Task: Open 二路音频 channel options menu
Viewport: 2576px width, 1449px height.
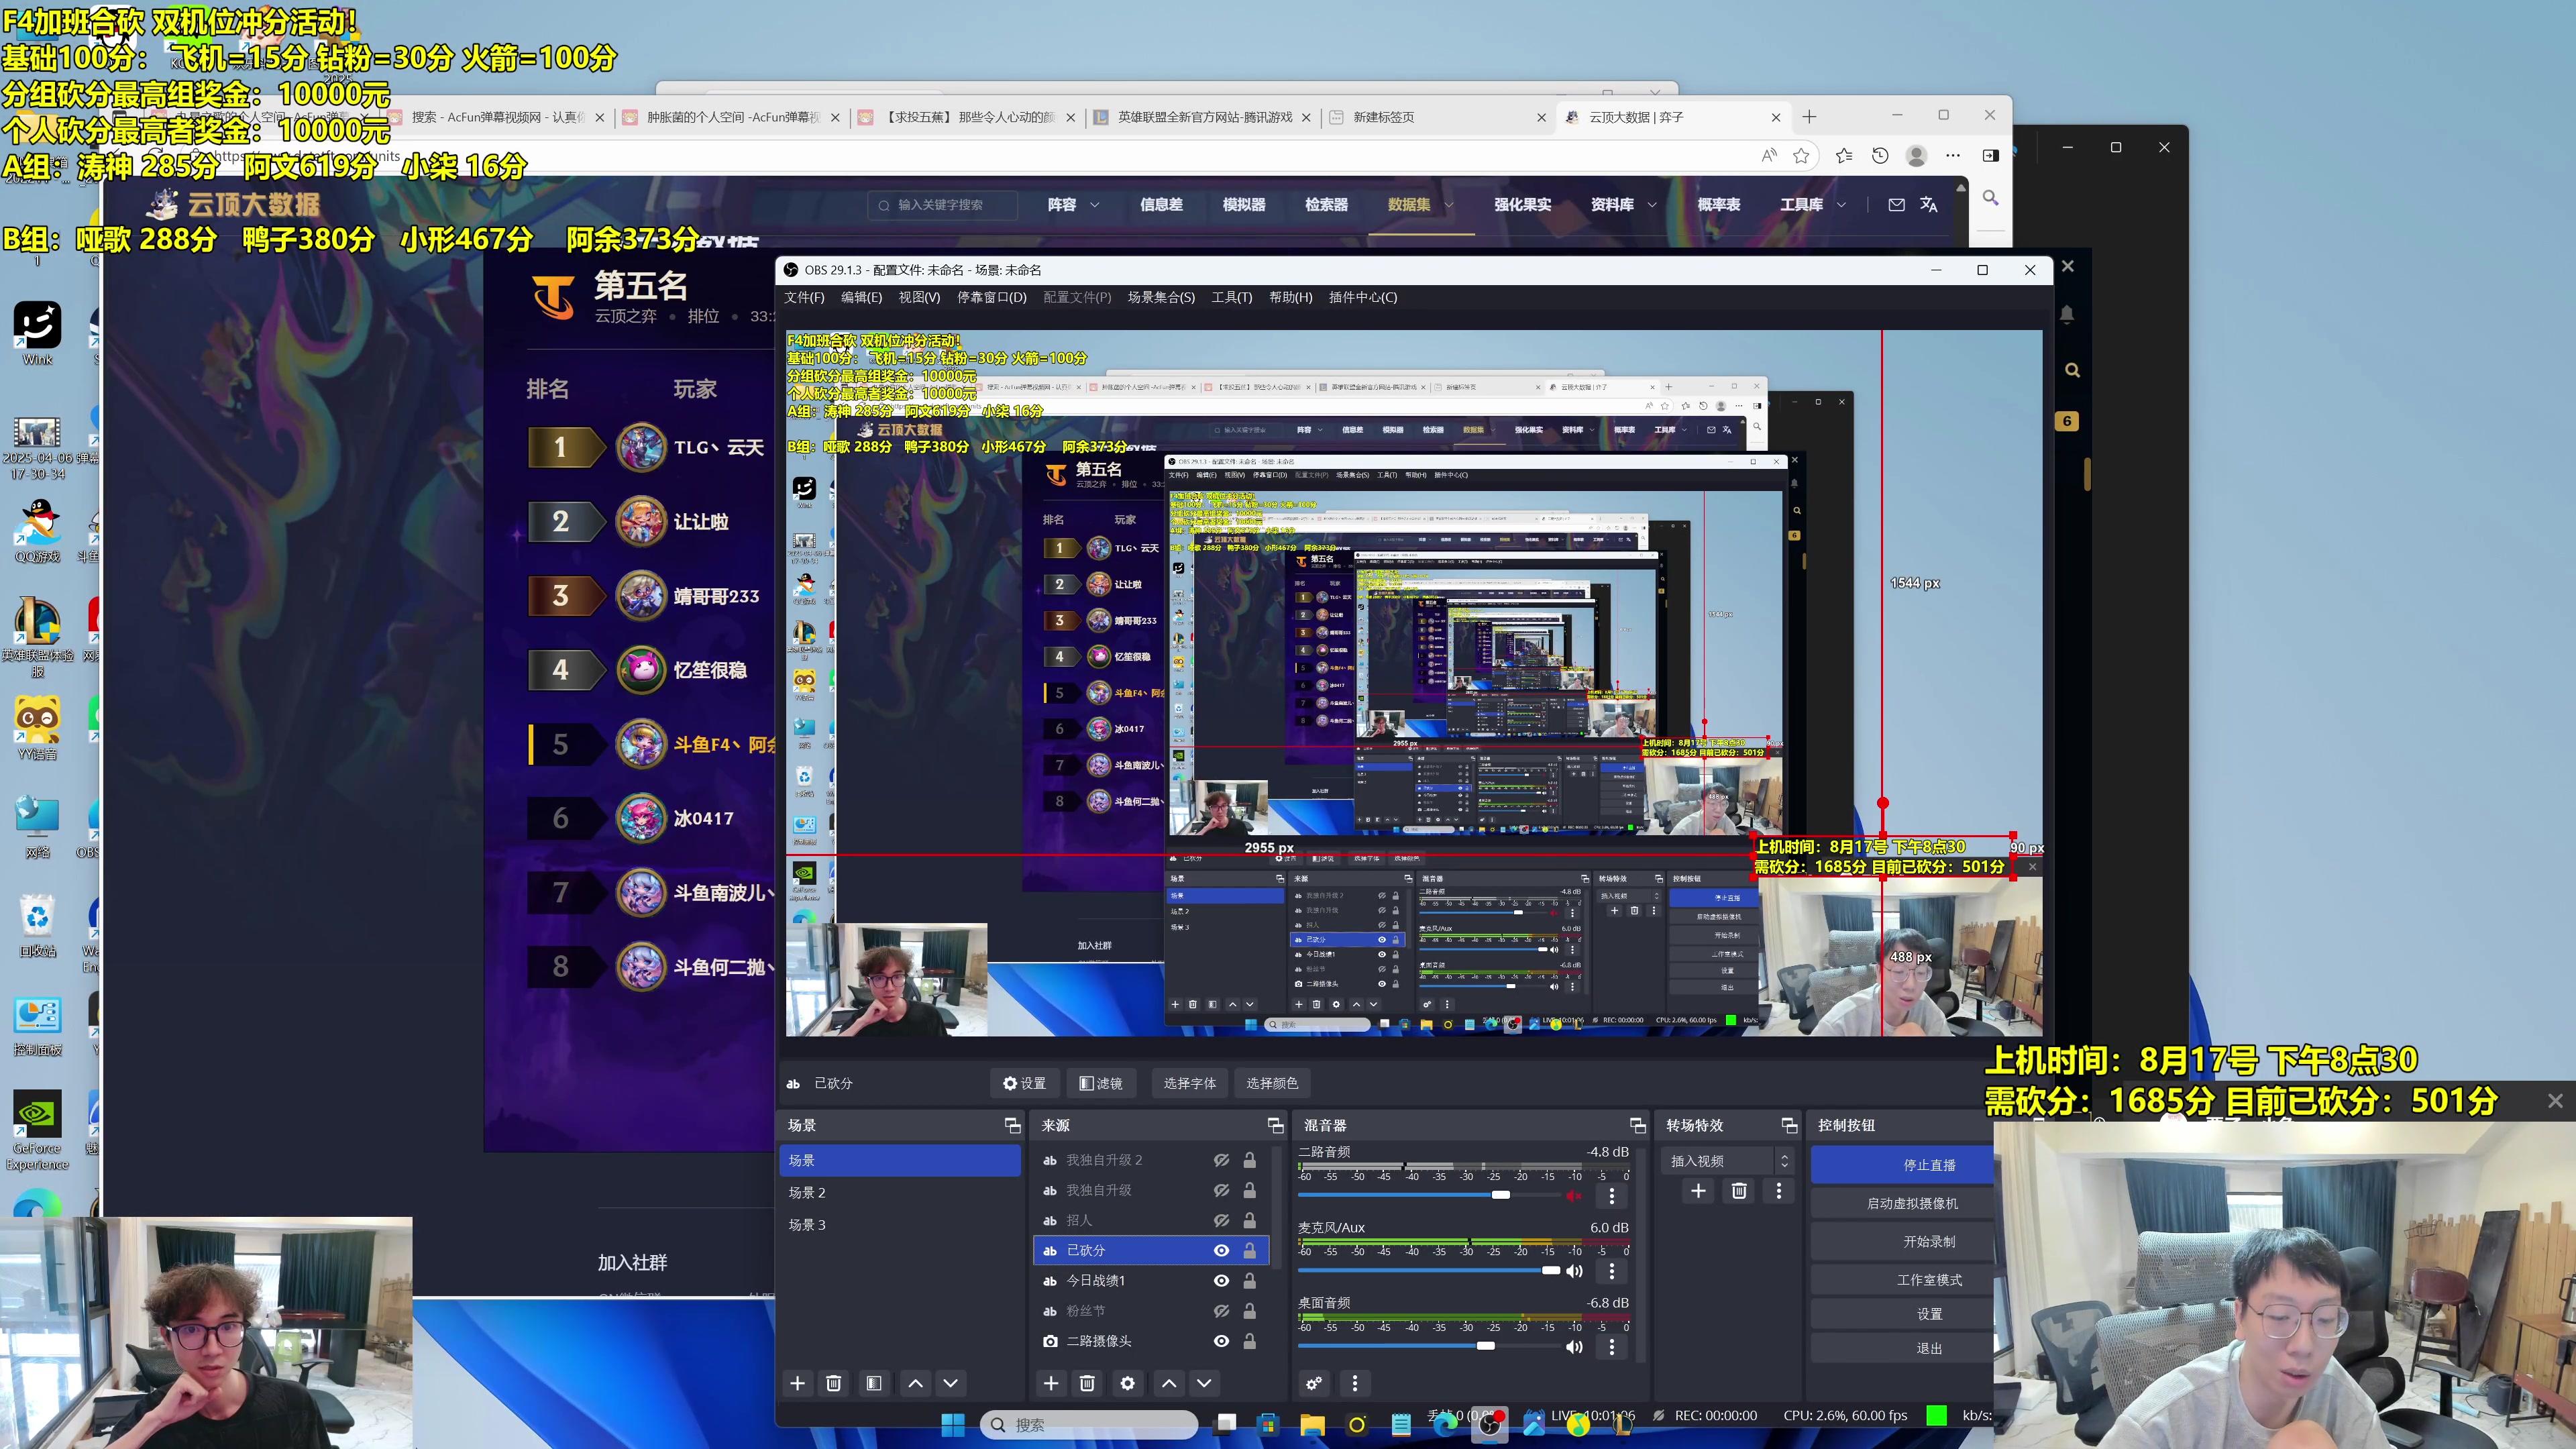Action: click(1611, 1195)
